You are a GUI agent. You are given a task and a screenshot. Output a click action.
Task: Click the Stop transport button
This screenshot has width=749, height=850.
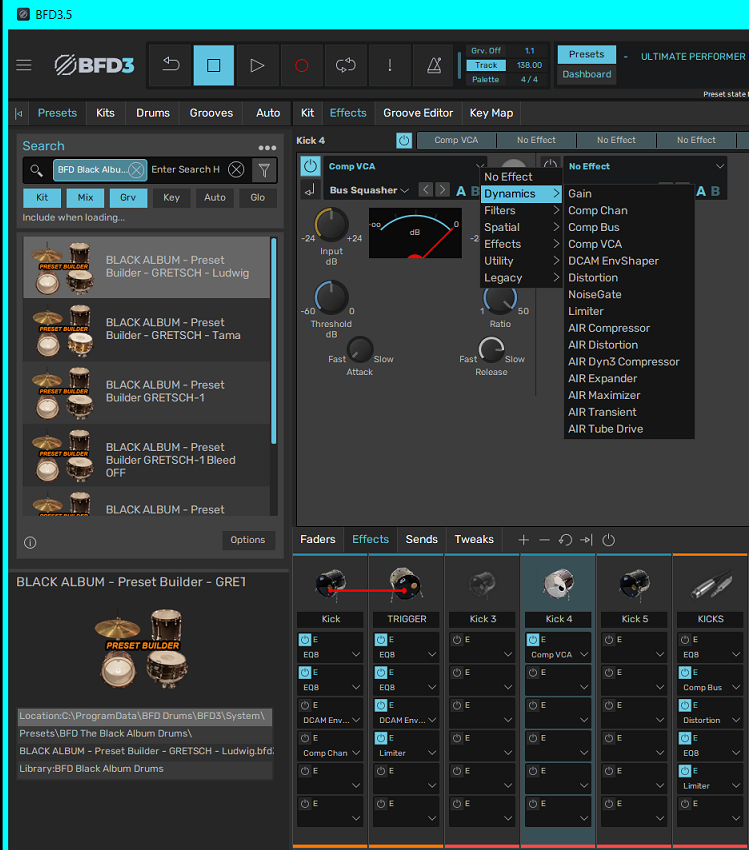(x=213, y=65)
